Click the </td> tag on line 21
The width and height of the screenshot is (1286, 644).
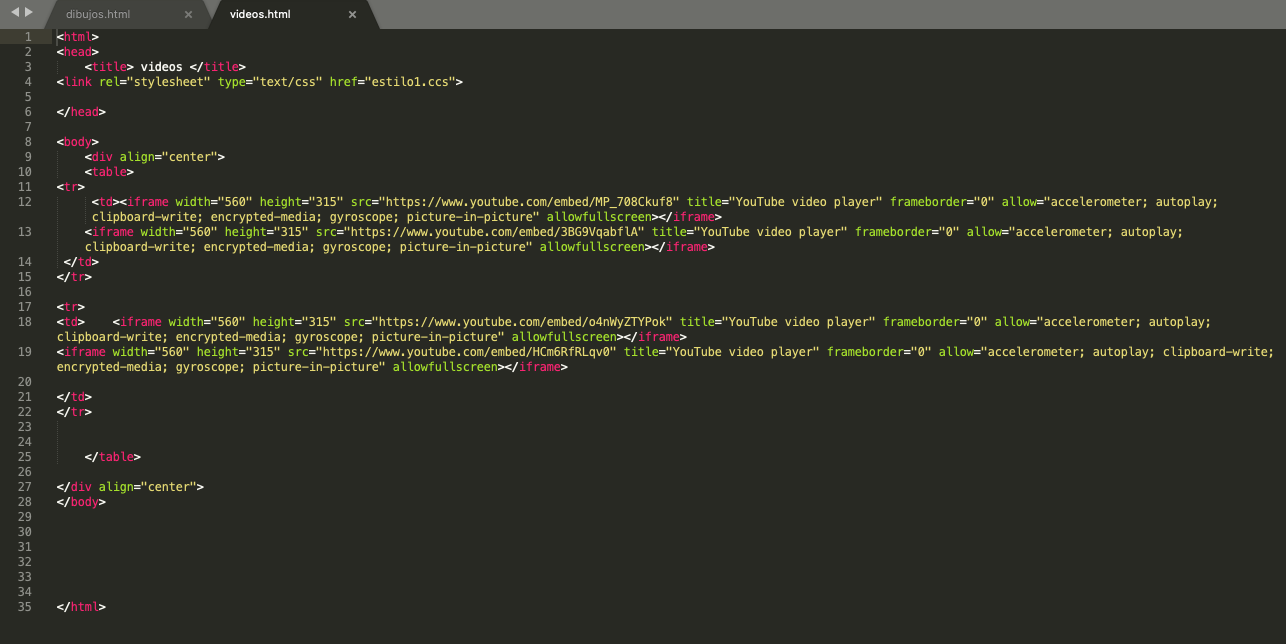tap(74, 397)
